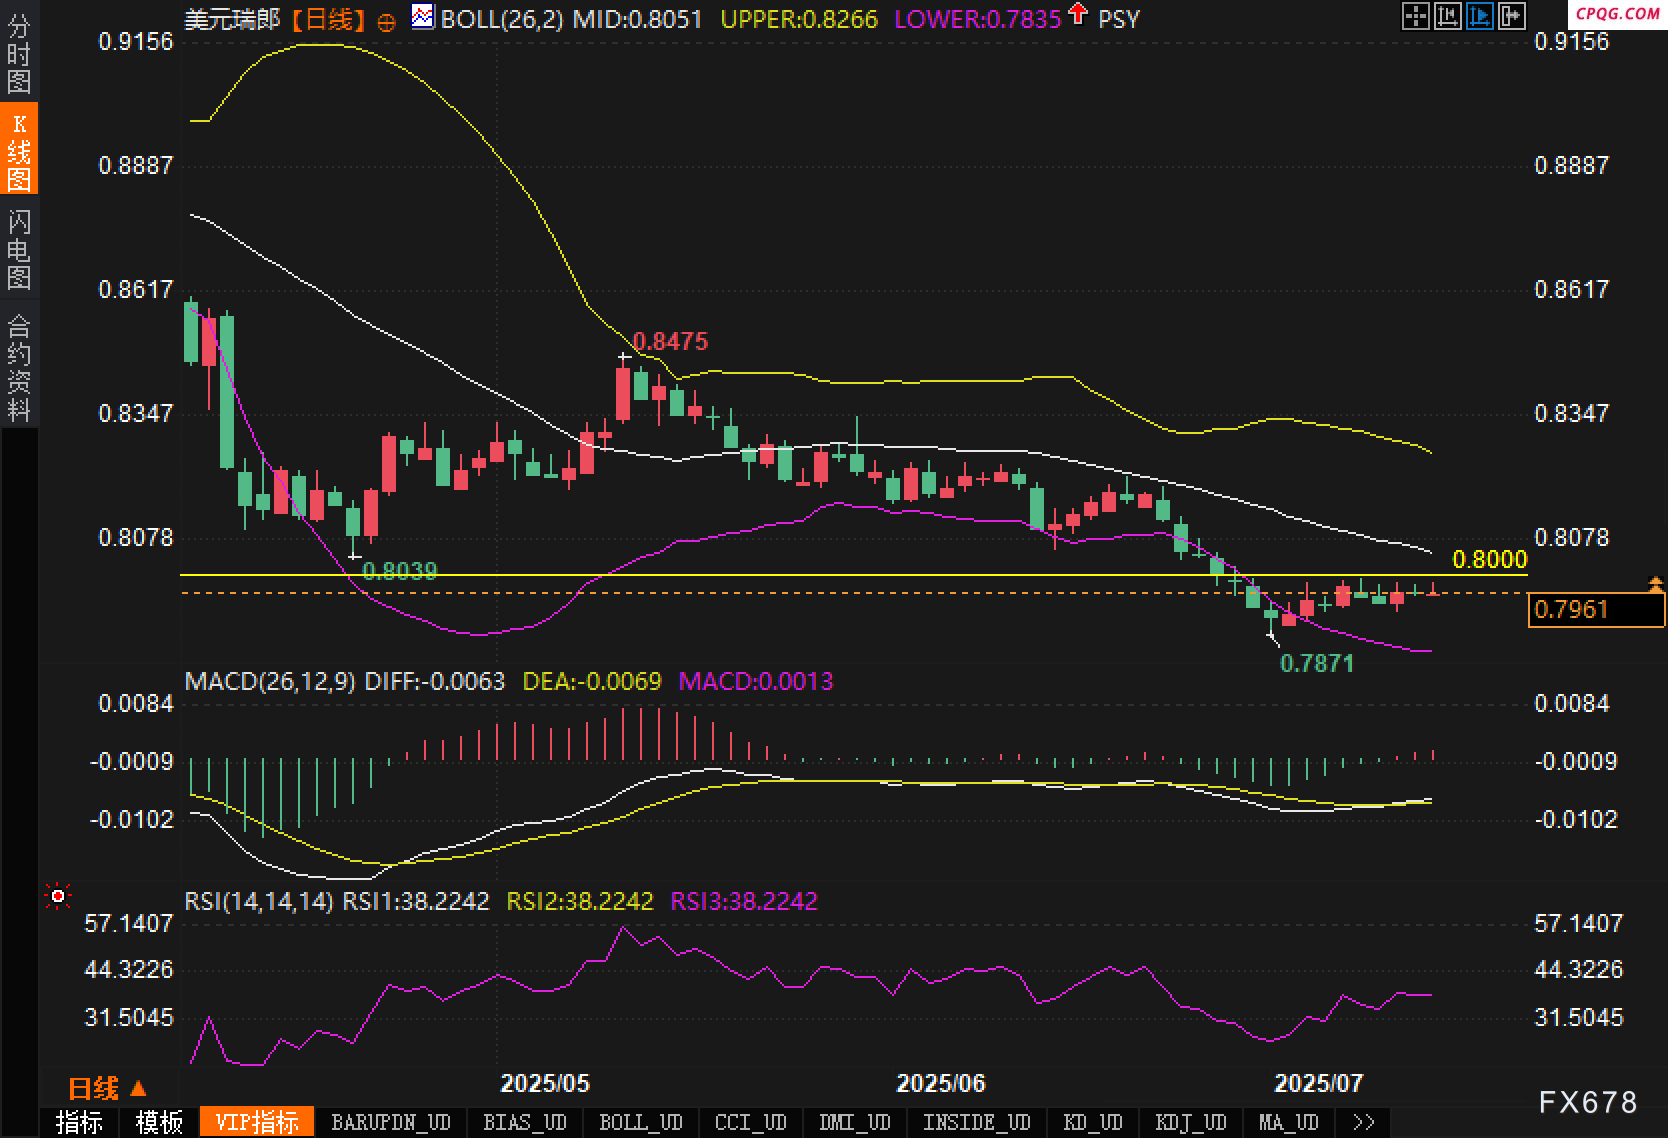Click the rightmost chart layout icon
Viewport: 1668px width, 1138px height.
1511,15
